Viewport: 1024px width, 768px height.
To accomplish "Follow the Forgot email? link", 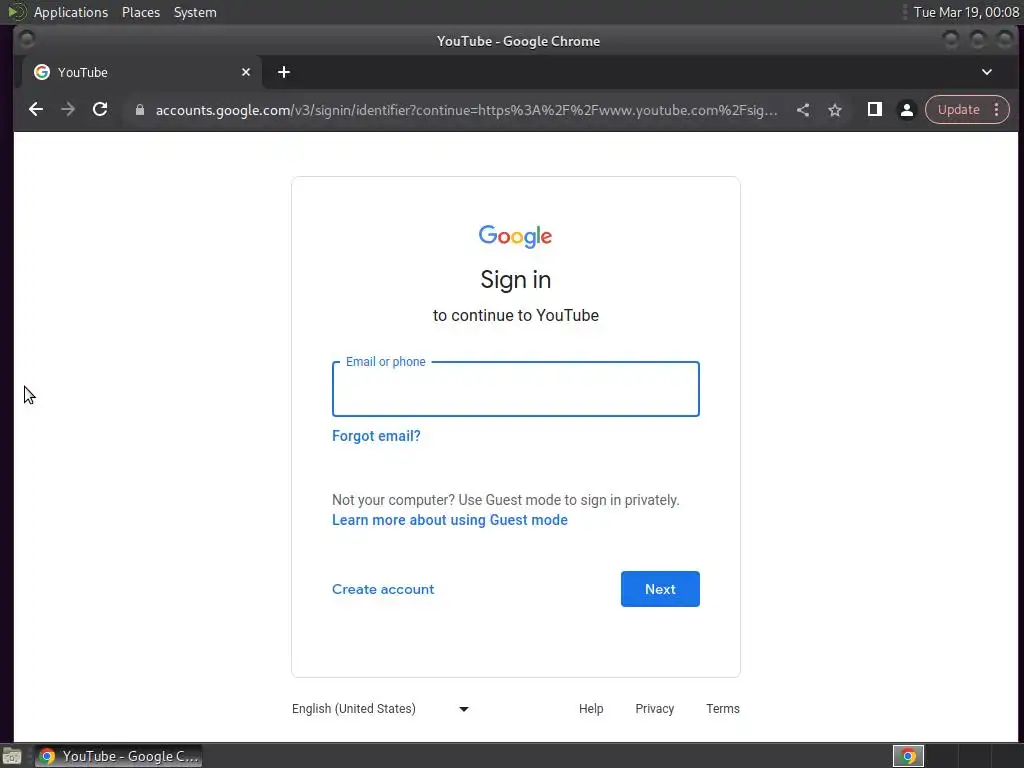I will tap(376, 436).
